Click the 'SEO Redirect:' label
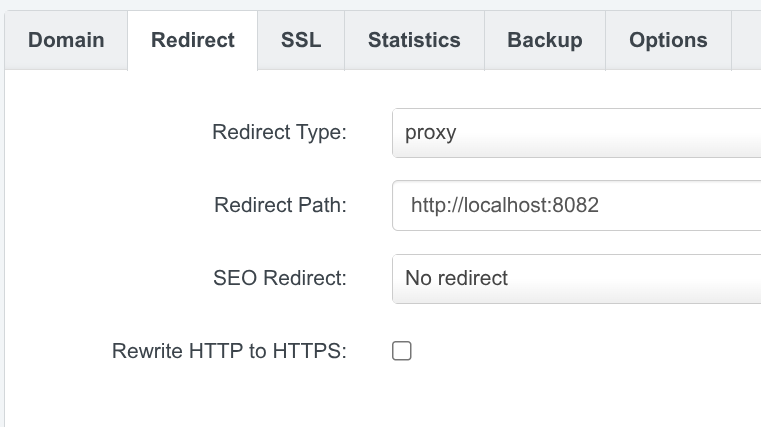The height and width of the screenshot is (427, 761). [279, 279]
